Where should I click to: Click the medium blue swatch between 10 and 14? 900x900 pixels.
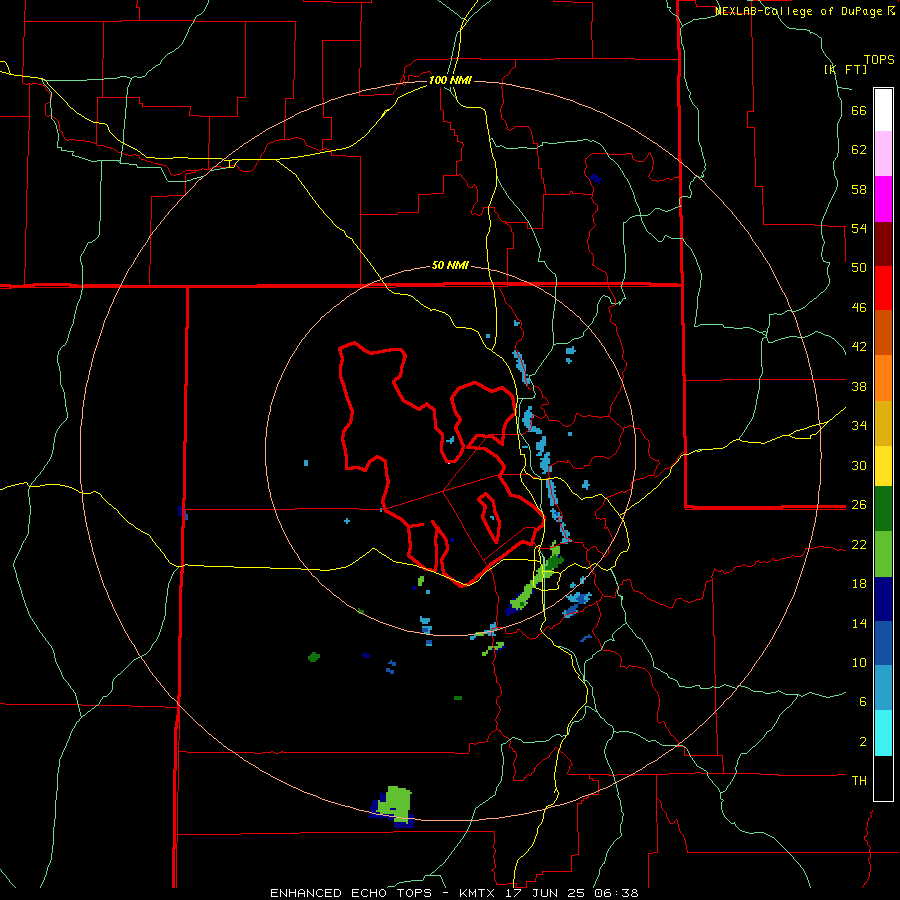(883, 643)
